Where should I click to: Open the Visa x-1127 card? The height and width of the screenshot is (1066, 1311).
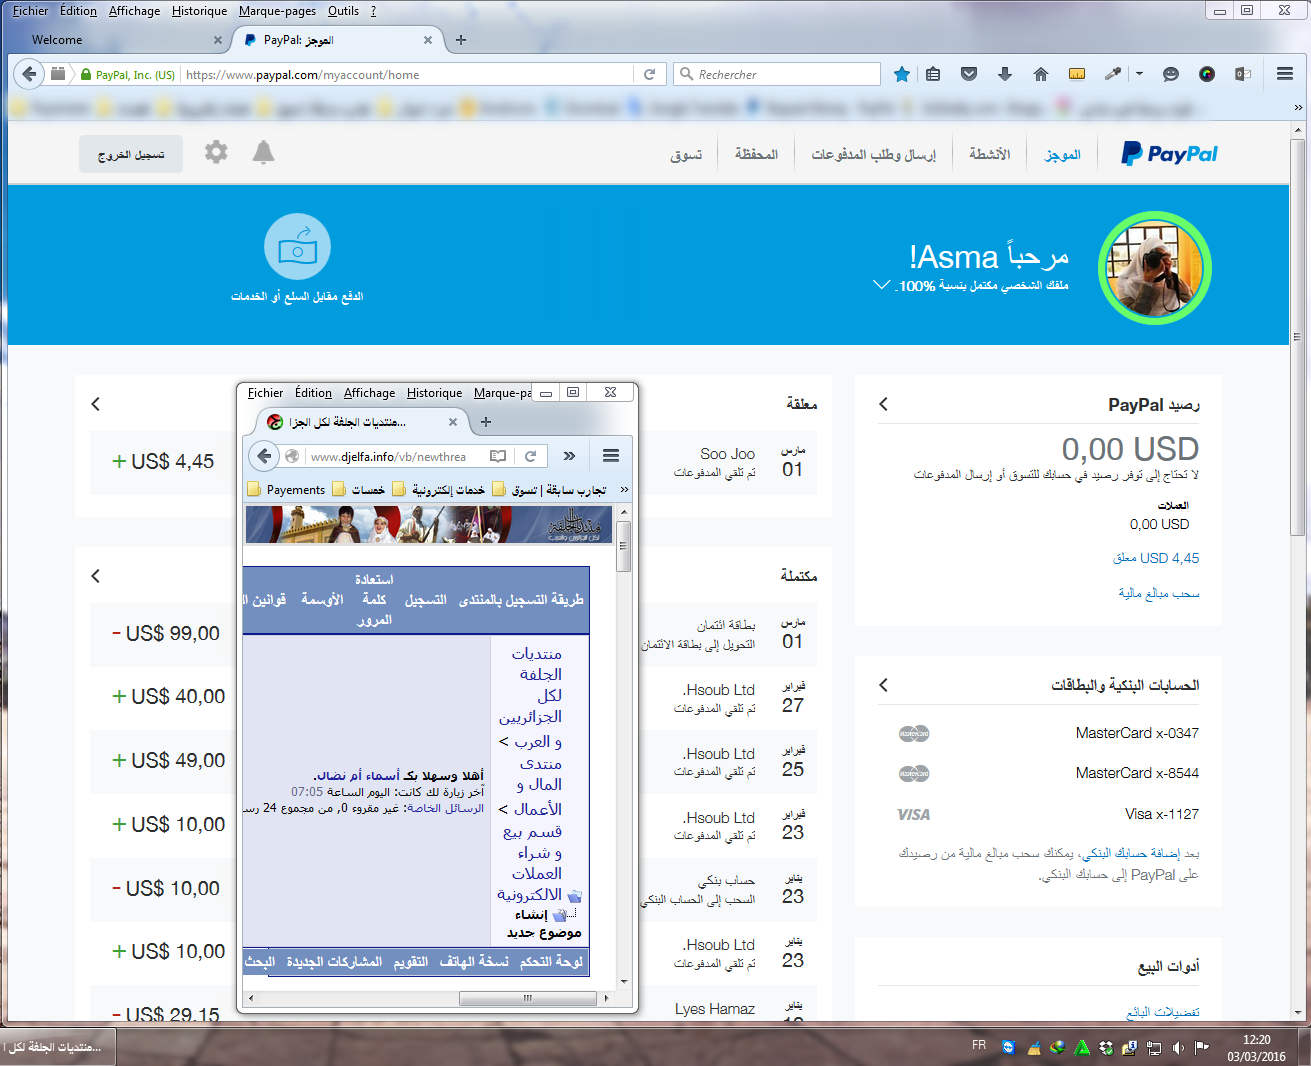tap(1161, 814)
